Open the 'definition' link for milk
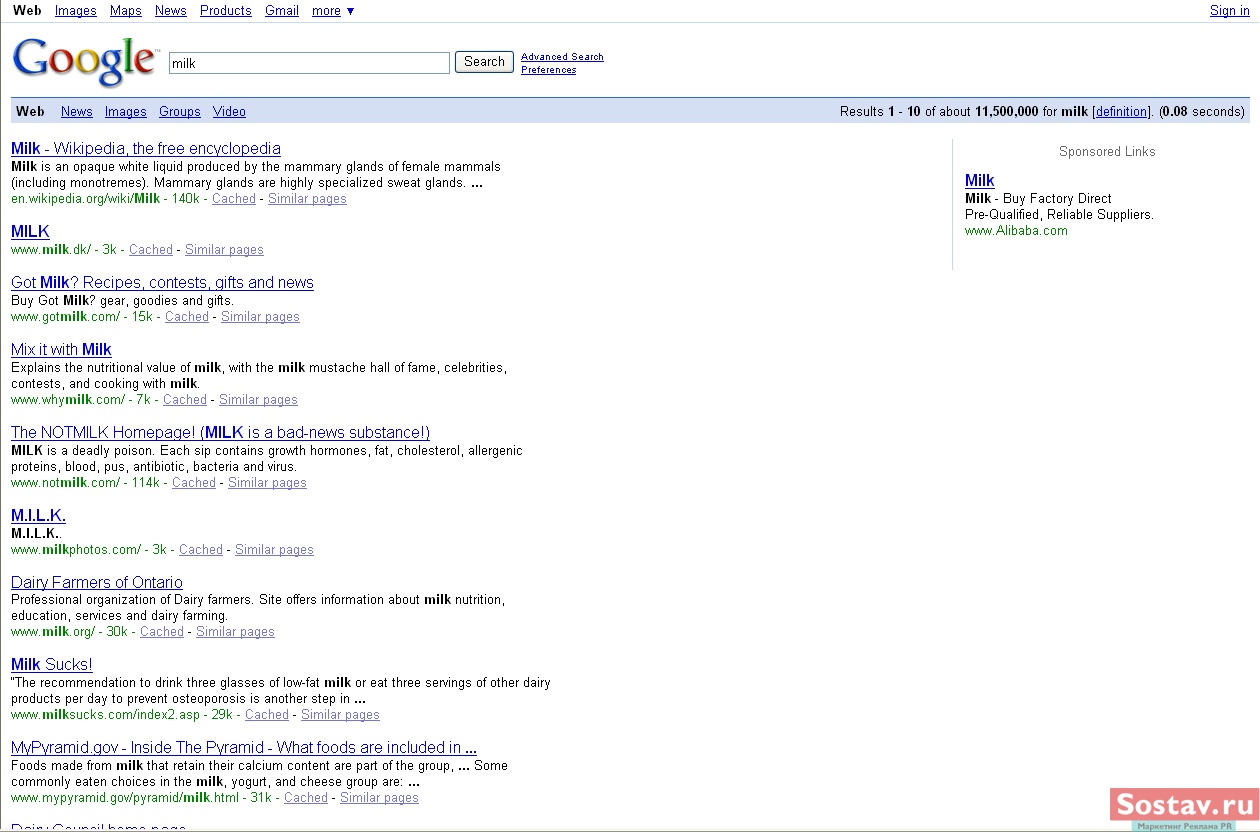This screenshot has height=832, width=1260. (x=1120, y=112)
